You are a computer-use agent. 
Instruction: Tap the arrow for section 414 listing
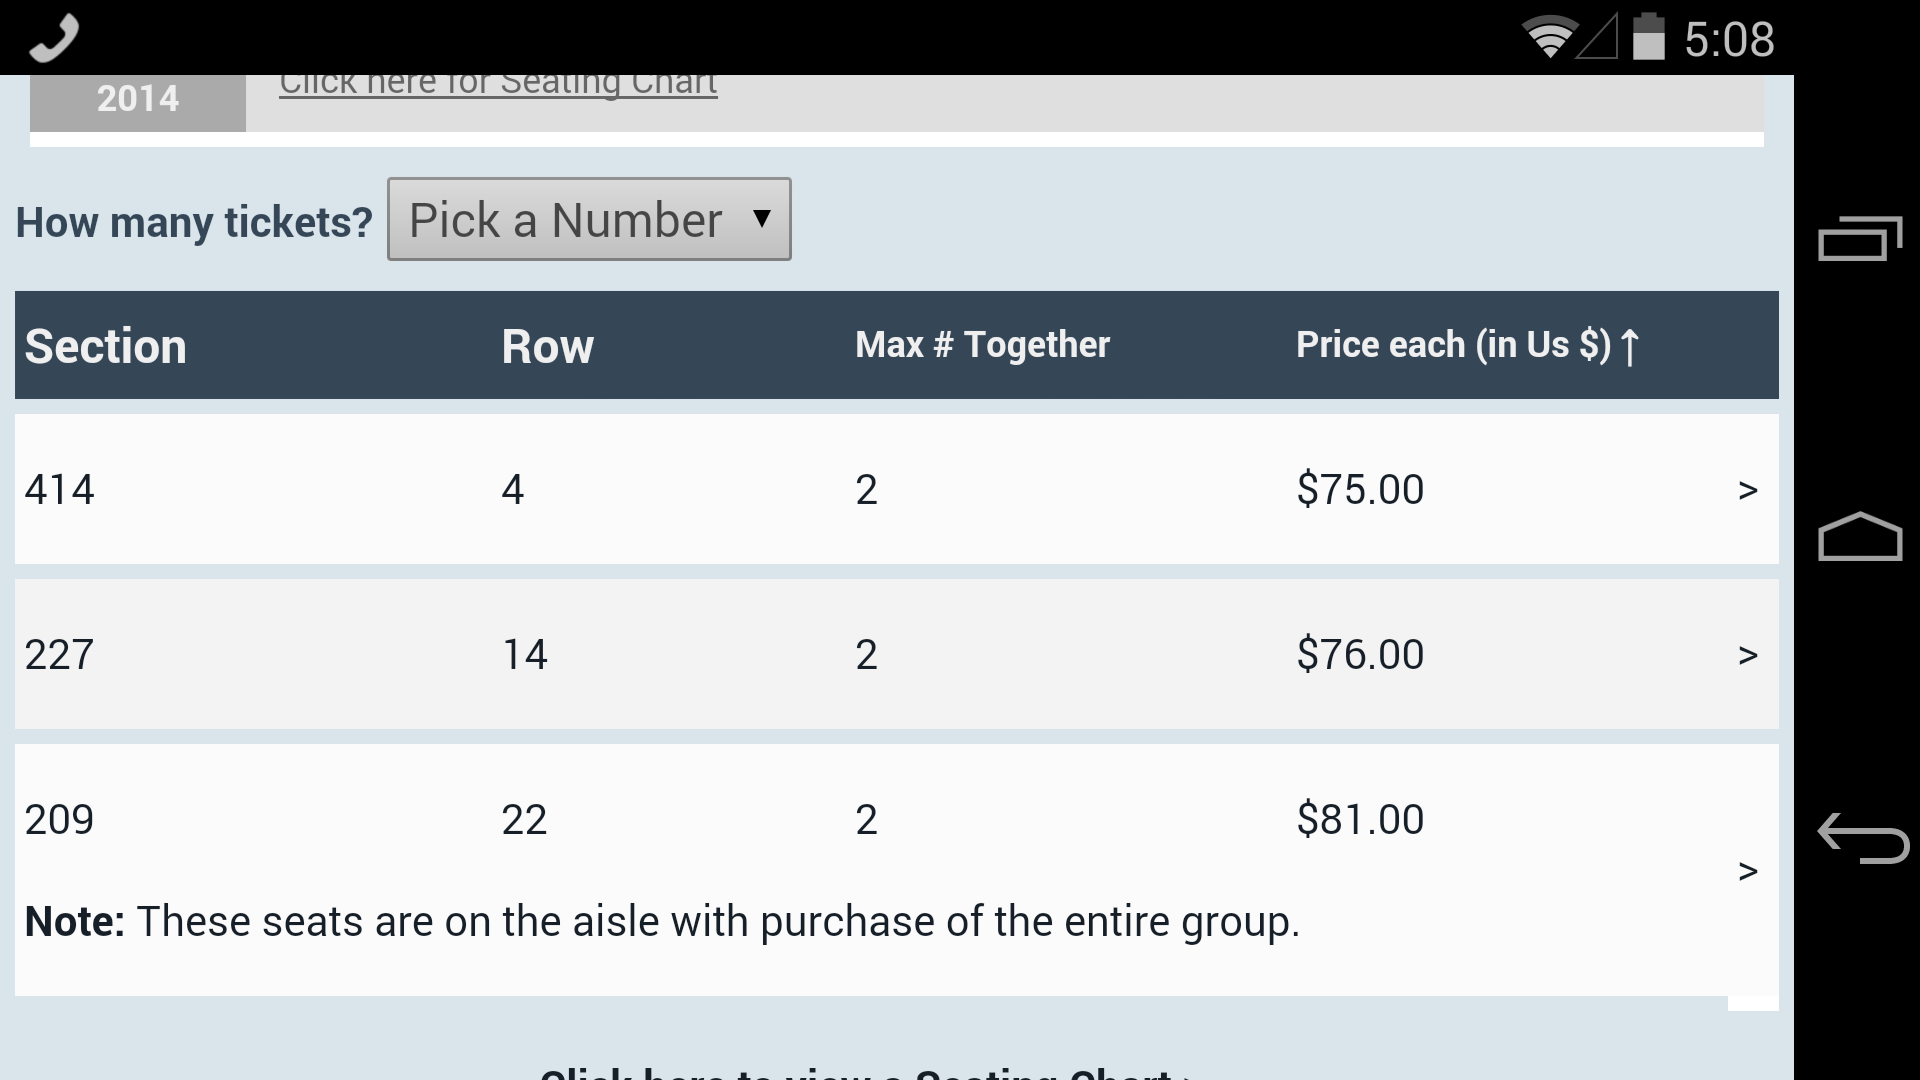tap(1747, 490)
